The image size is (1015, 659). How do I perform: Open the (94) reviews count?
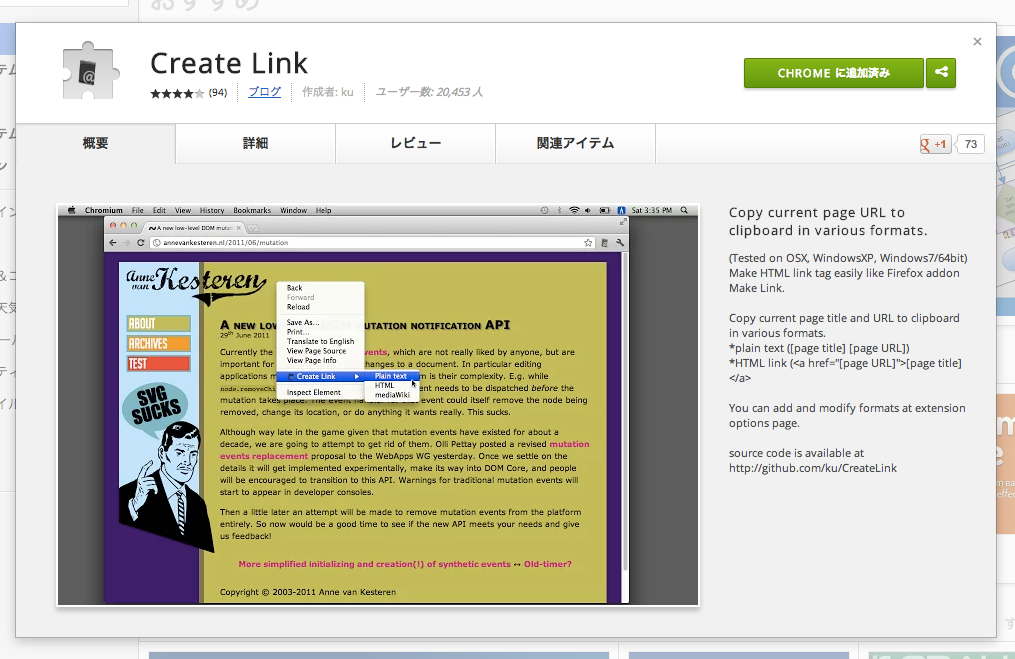point(218,93)
